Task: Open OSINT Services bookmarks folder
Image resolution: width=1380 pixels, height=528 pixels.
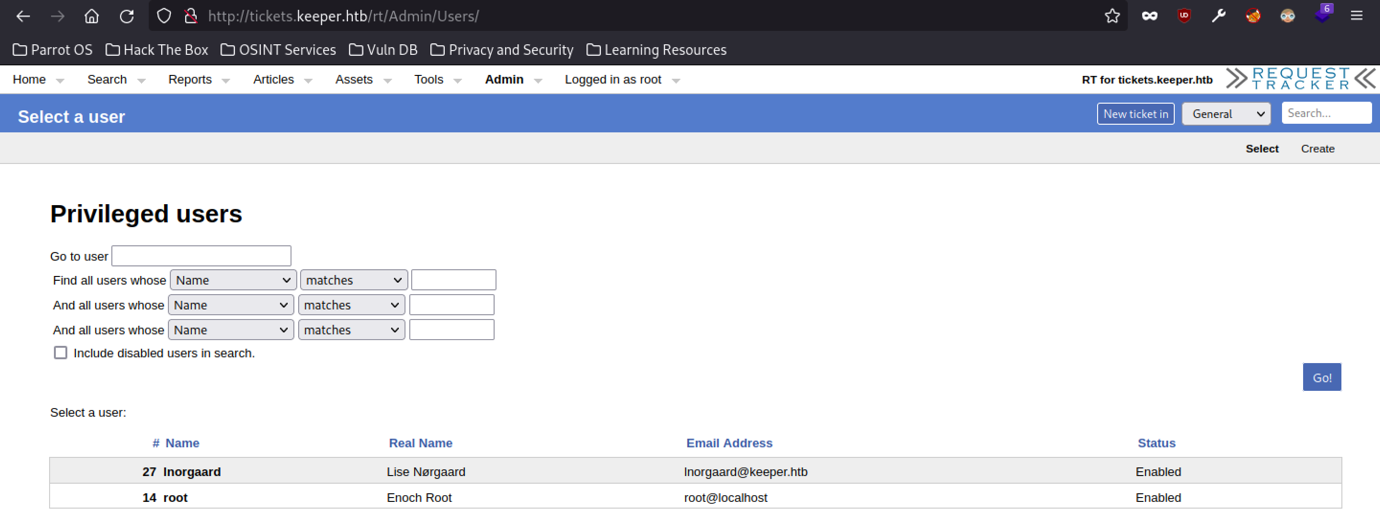Action: coord(278,49)
